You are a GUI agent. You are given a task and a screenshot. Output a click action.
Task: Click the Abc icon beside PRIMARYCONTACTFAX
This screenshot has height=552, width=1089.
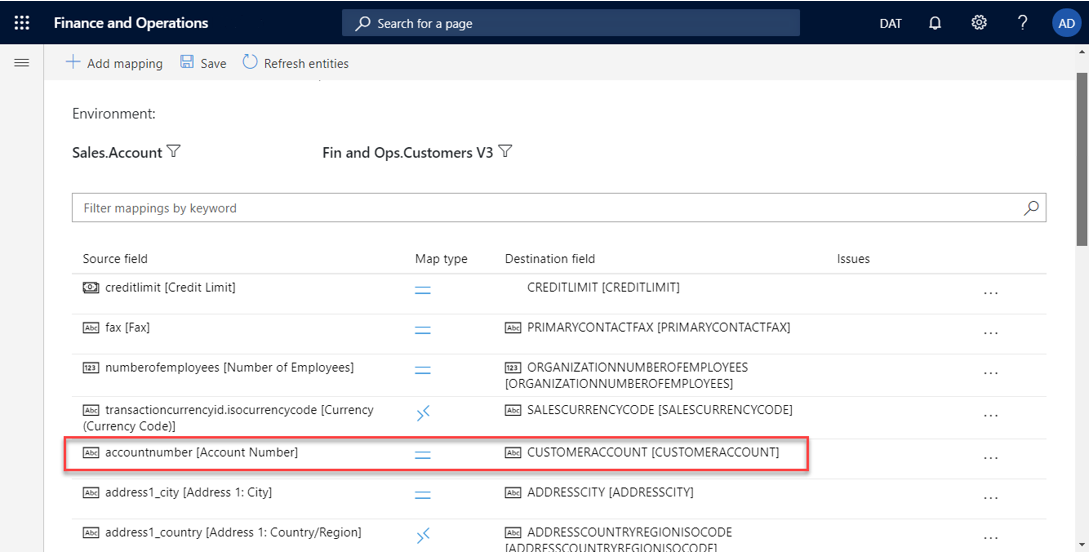point(513,328)
